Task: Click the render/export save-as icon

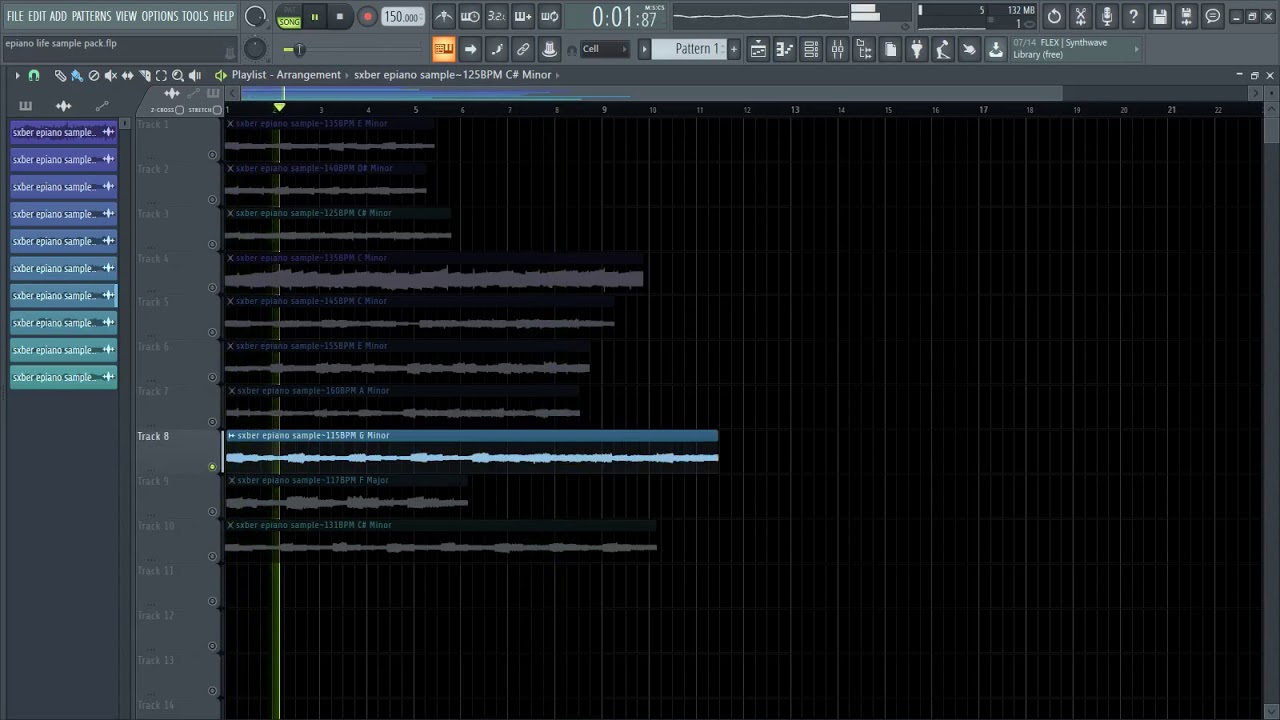Action: (x=1186, y=17)
